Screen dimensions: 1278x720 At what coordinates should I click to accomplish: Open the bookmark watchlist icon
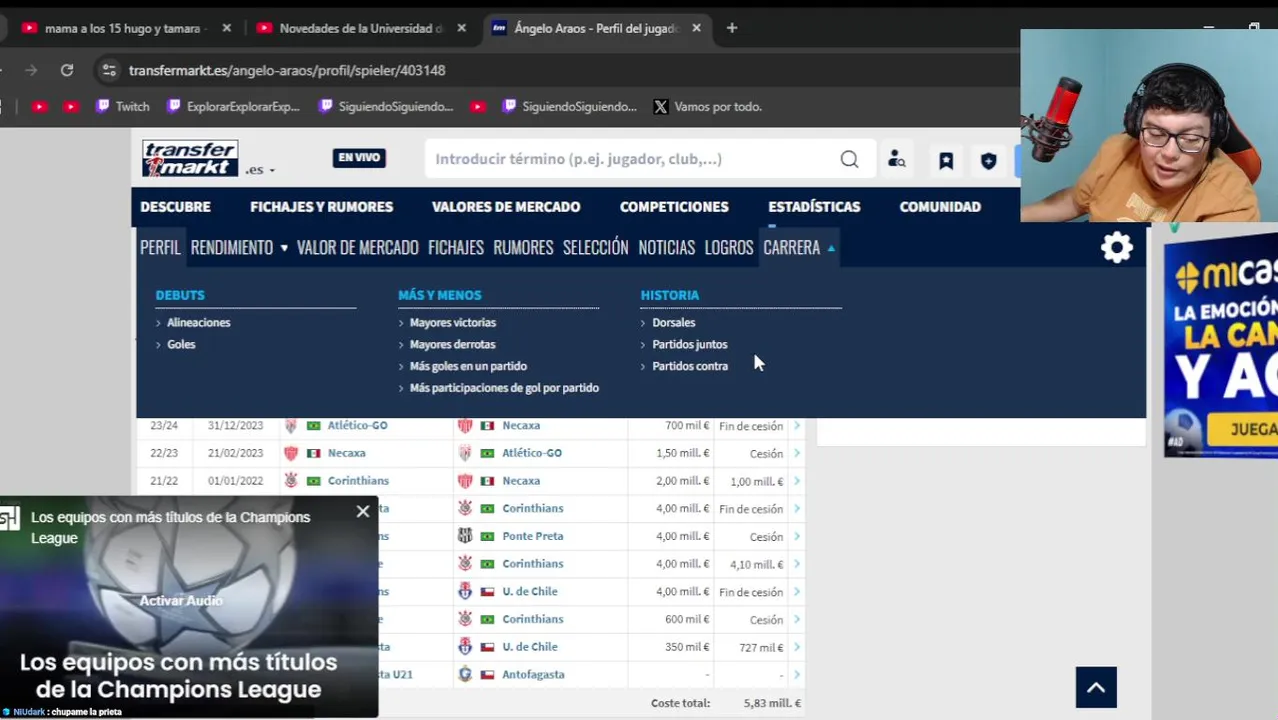coord(946,160)
